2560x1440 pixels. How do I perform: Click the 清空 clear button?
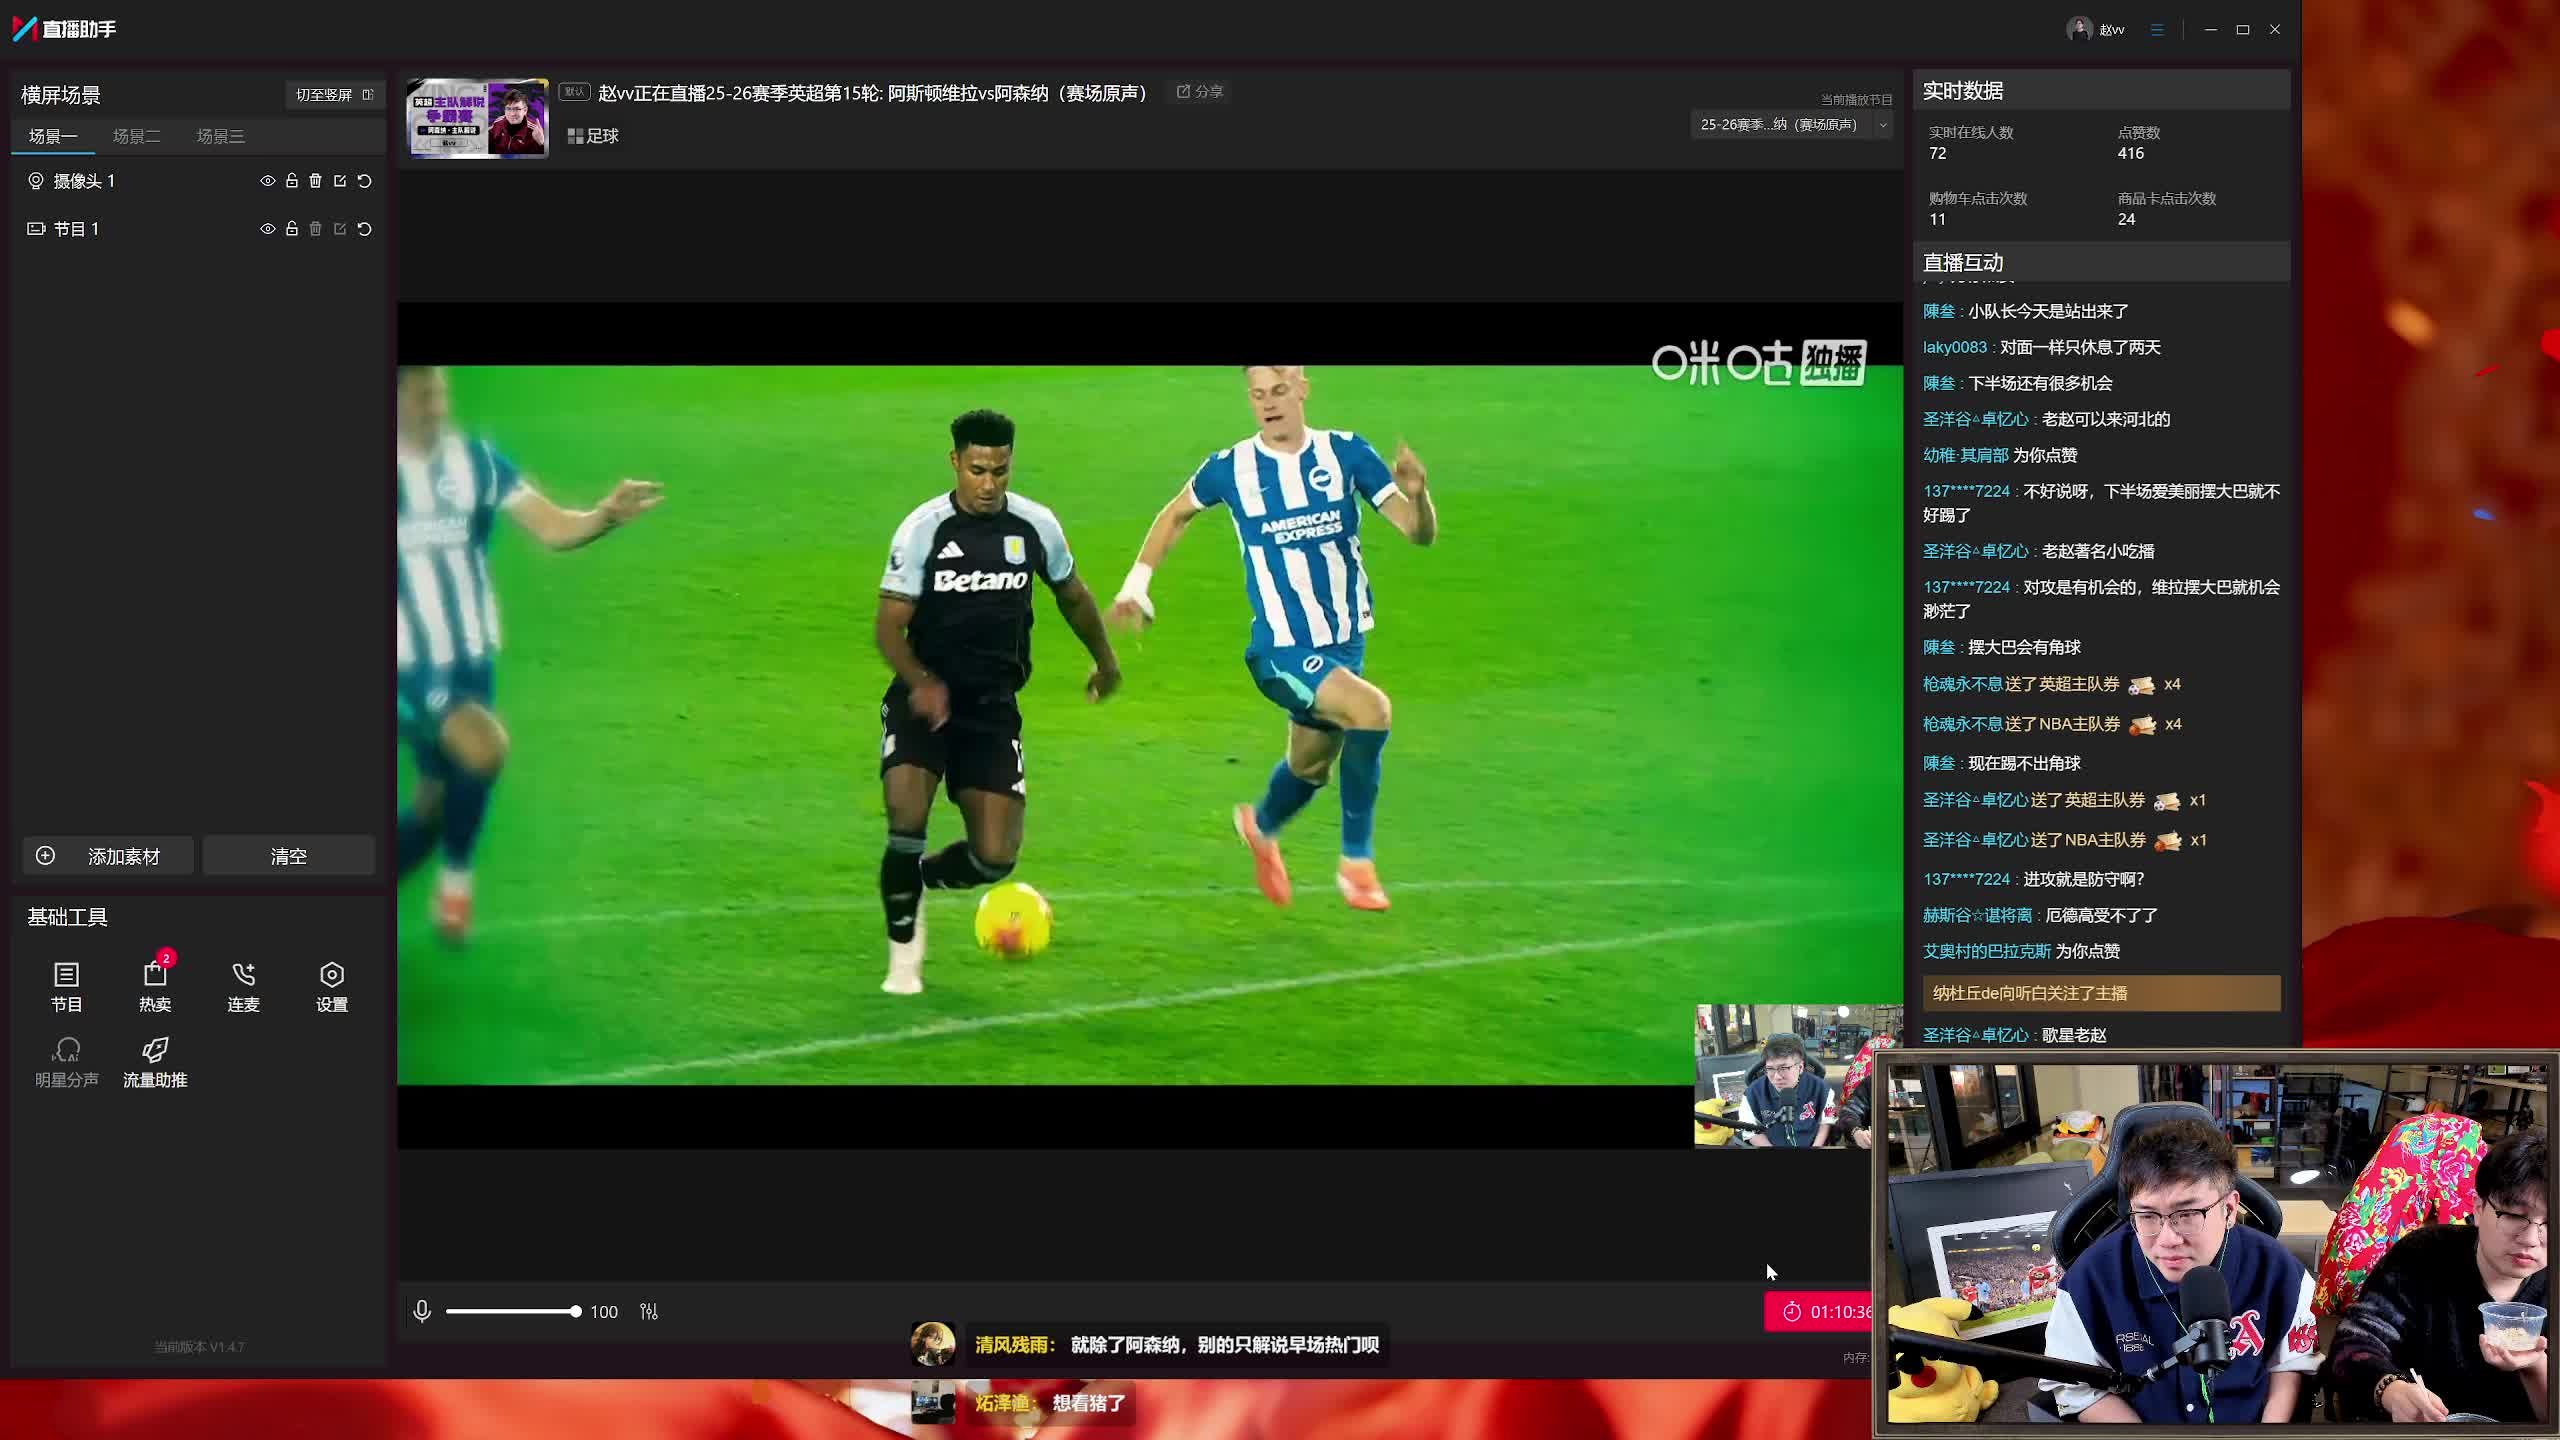click(x=289, y=856)
